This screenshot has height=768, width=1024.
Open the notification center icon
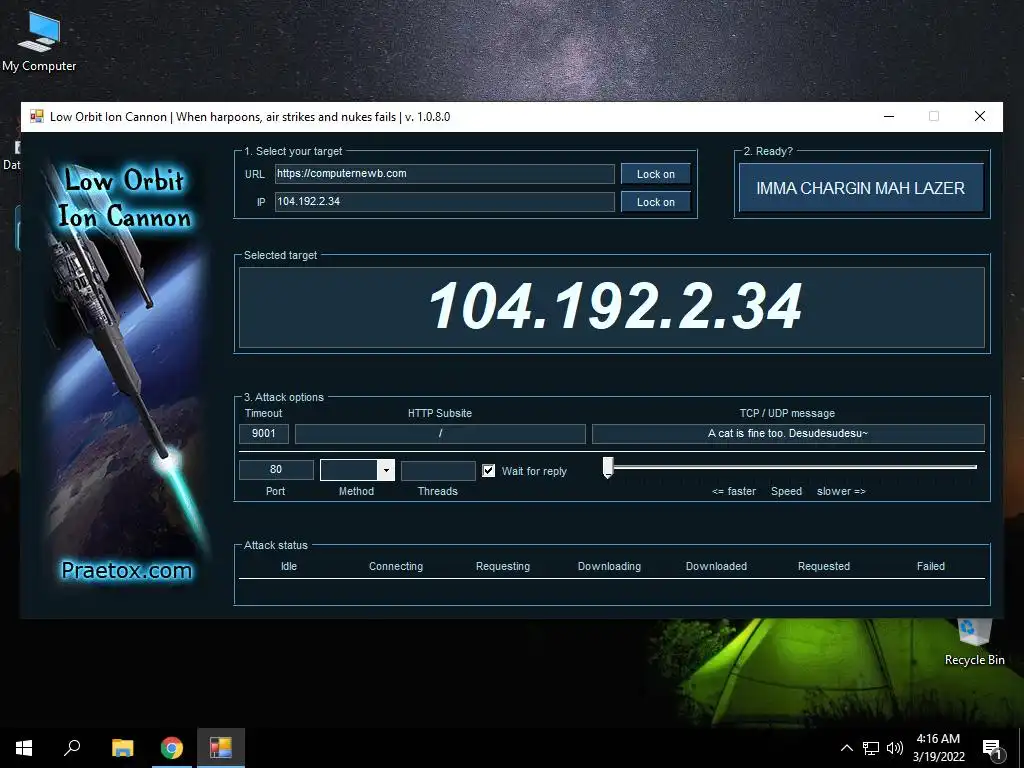tap(992, 749)
